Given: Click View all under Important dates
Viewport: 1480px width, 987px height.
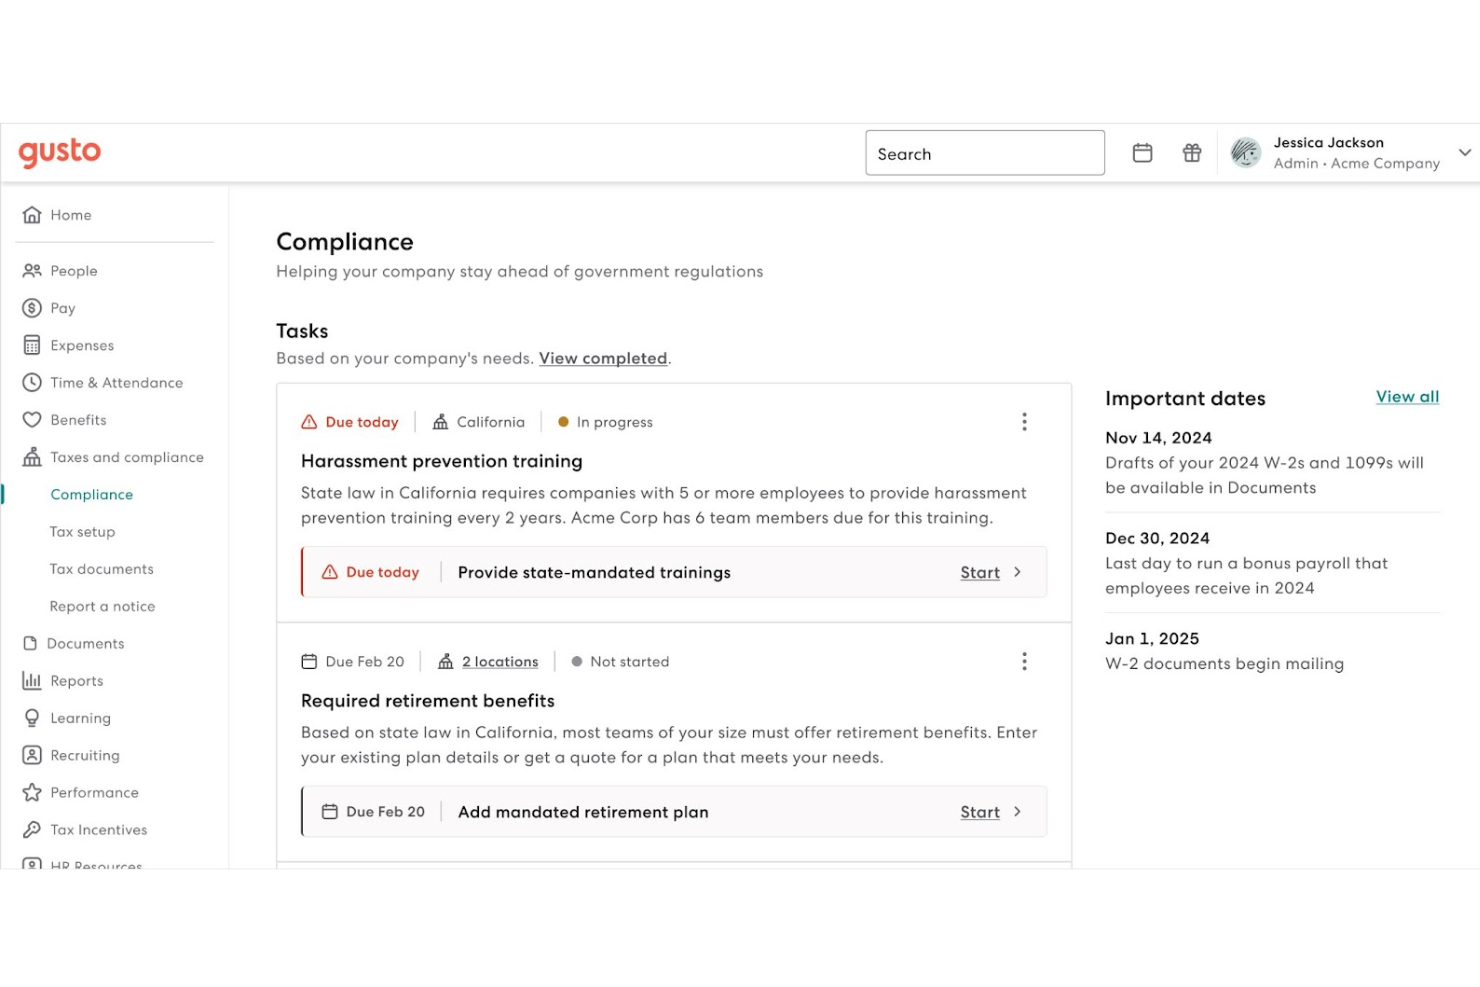Looking at the screenshot, I should (x=1407, y=396).
